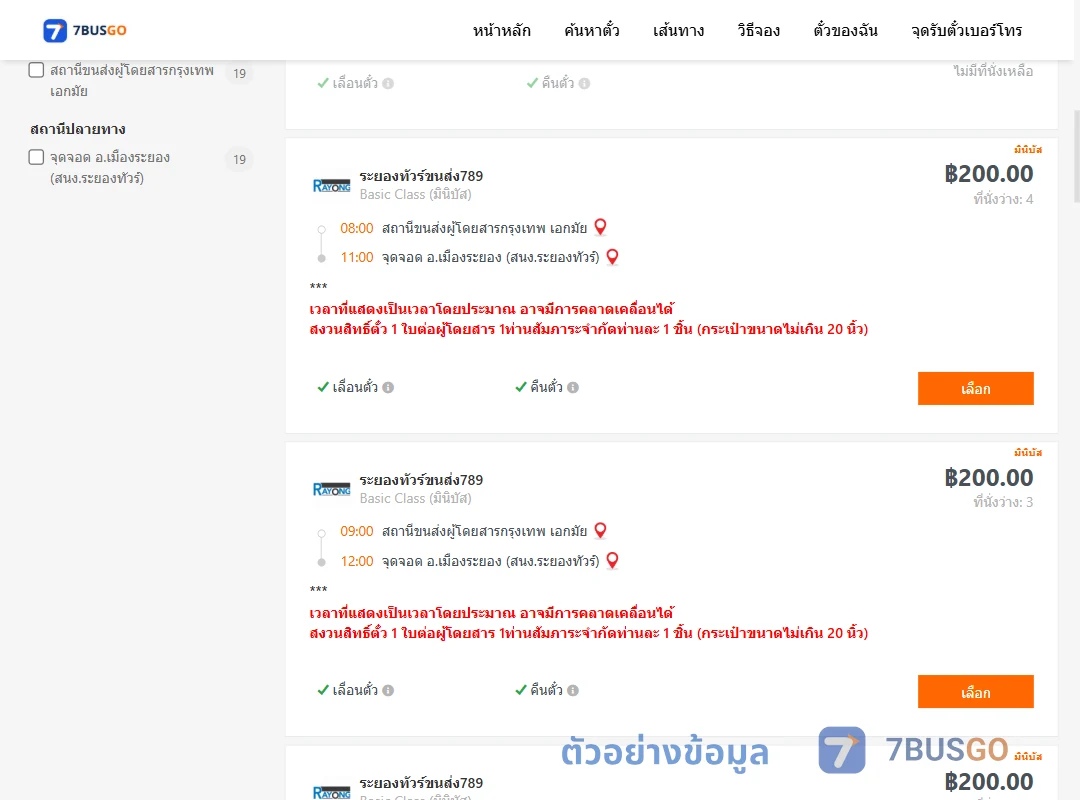Open the ตั๋วของฉัน menu item

pos(845,30)
